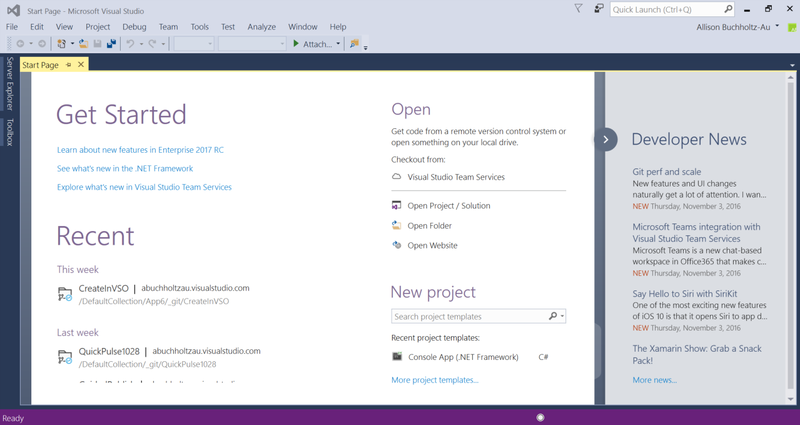
Task: Click the Quick Launch magnifier icon
Action: [728, 9]
